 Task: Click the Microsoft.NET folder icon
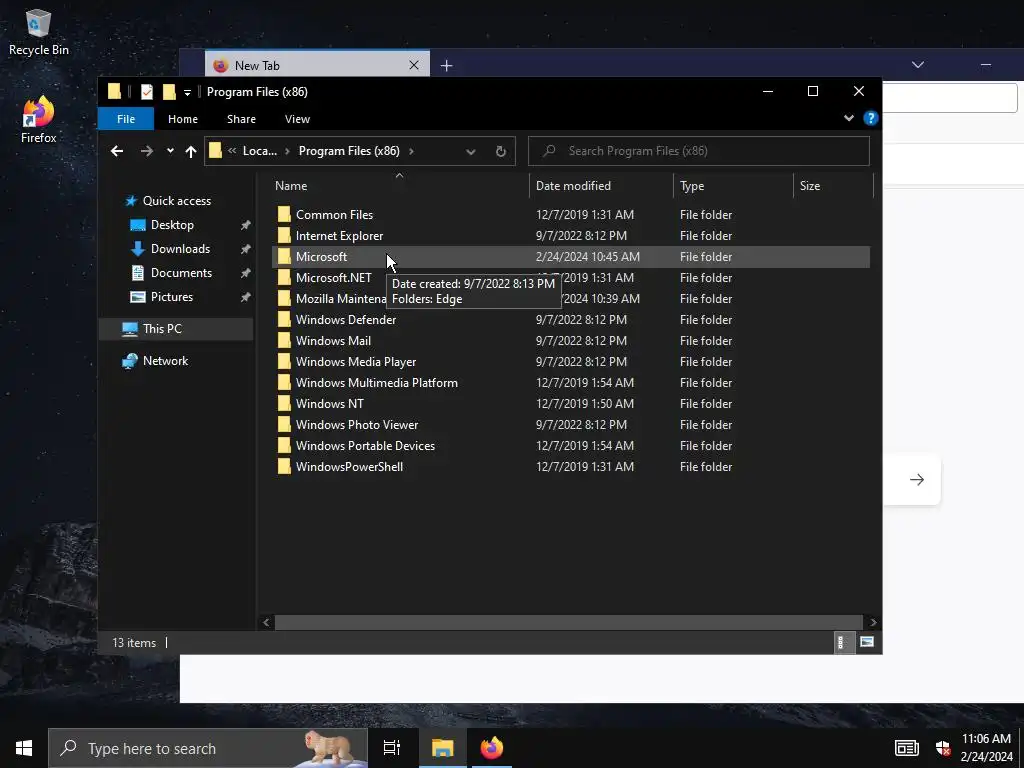click(x=284, y=278)
